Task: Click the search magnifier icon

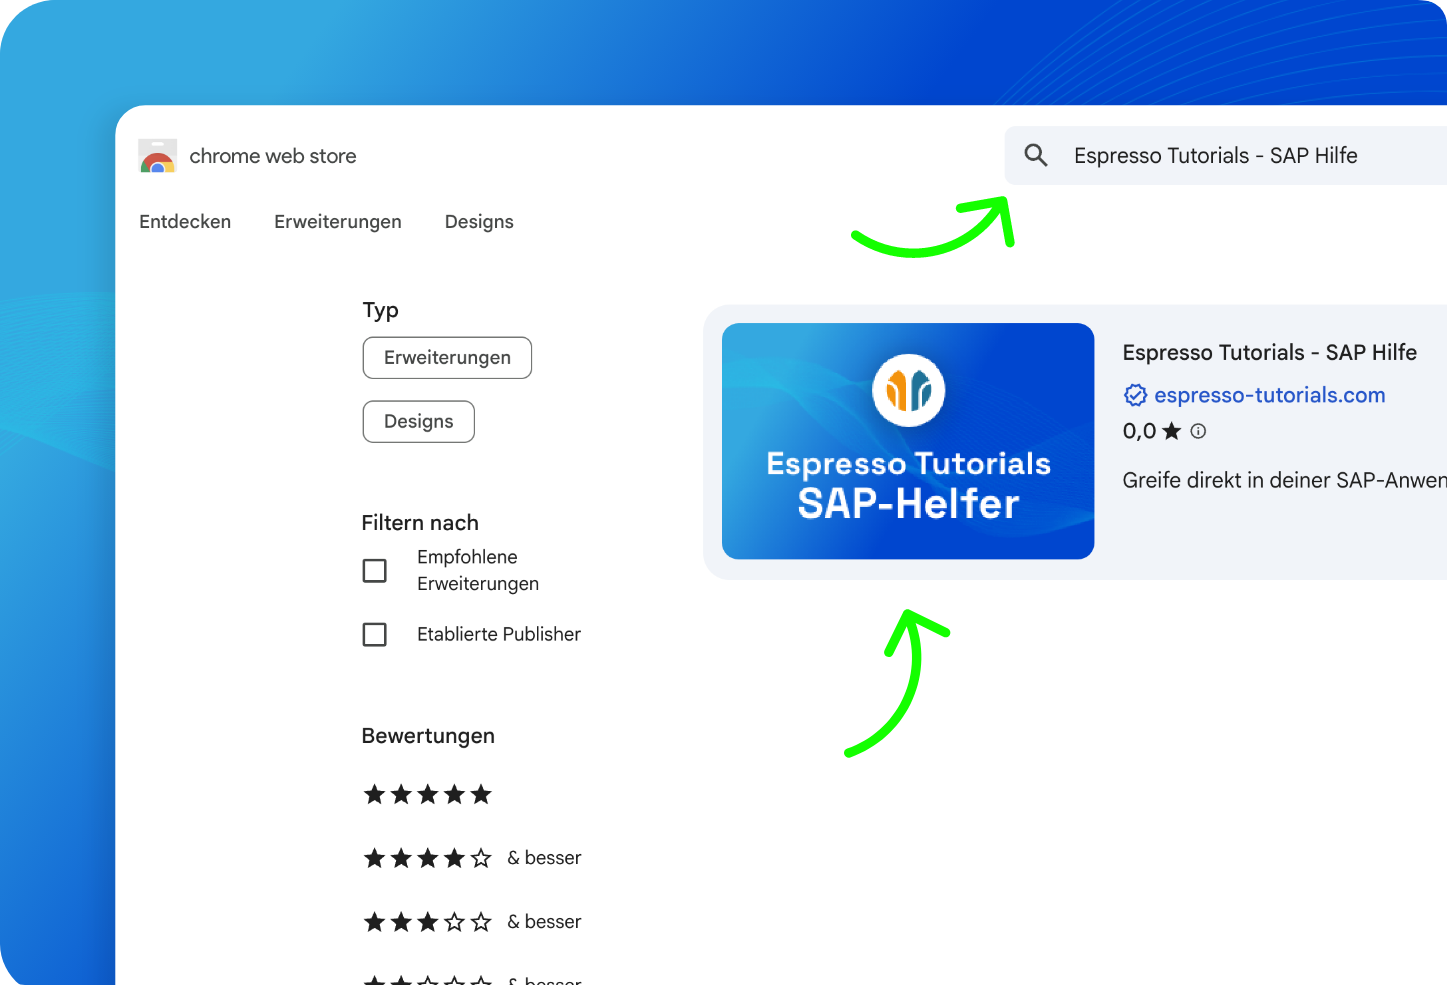Action: 1036,155
